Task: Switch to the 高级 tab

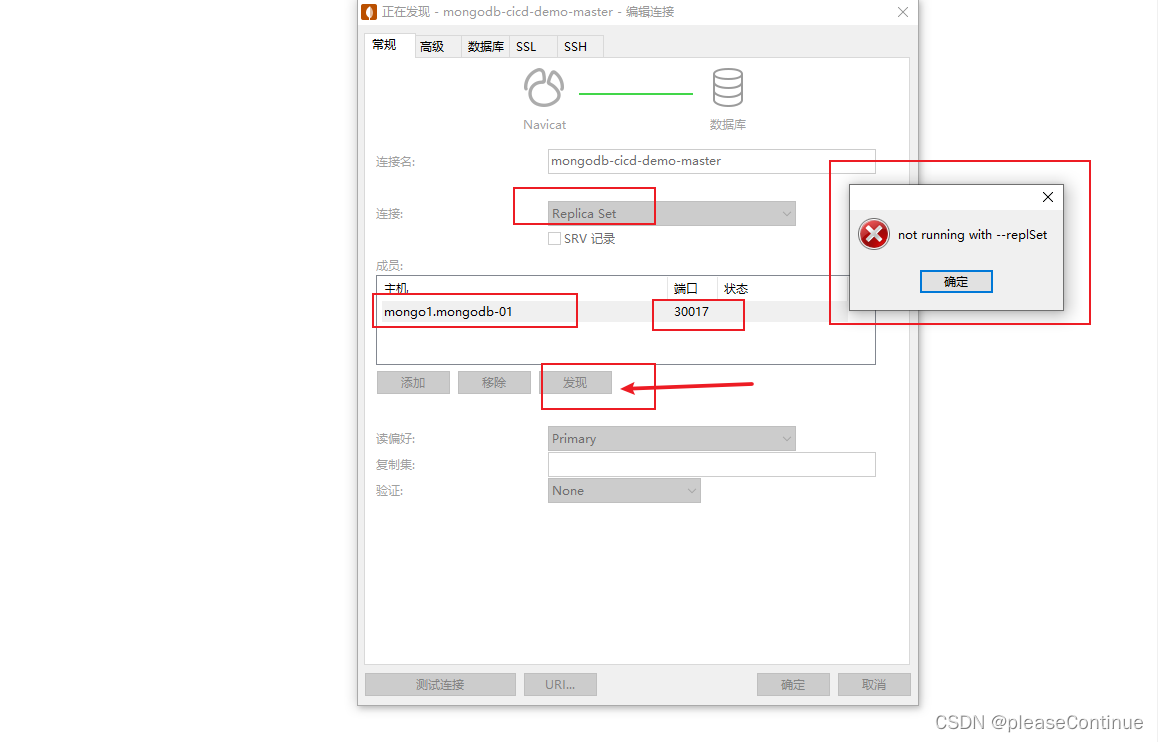Action: point(434,46)
